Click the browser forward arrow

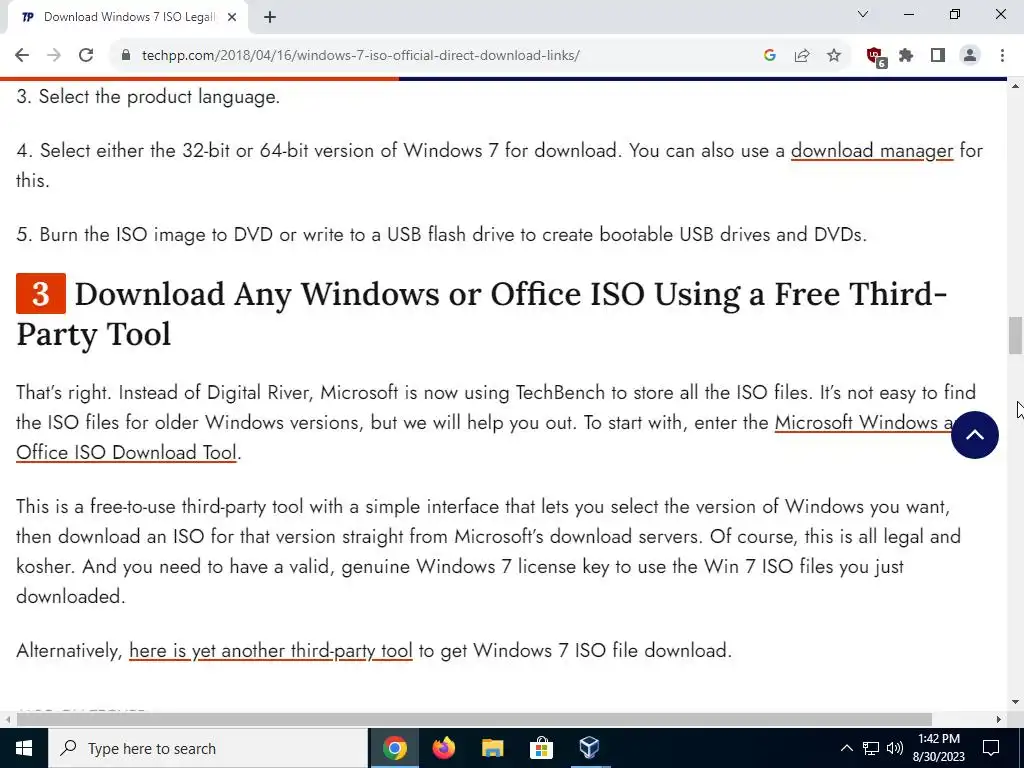click(54, 56)
